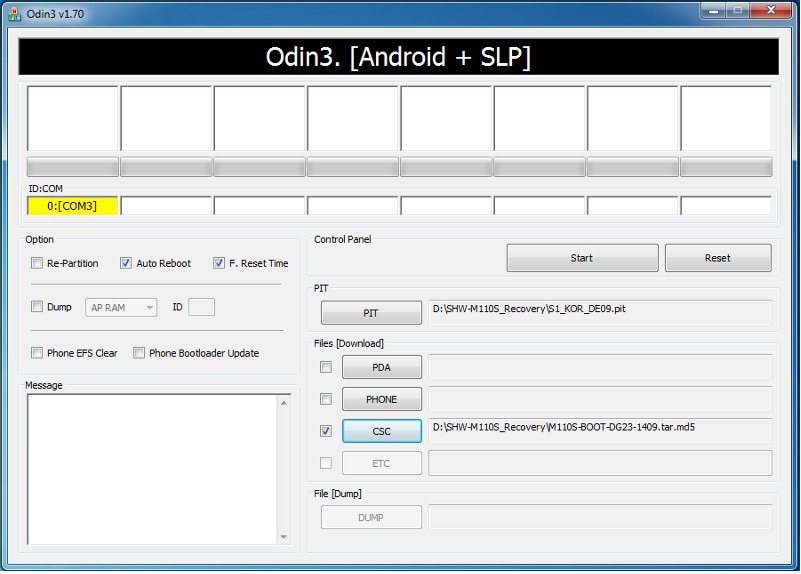This screenshot has height=574, width=801.
Task: Click the first device progress bar
Action: [73, 167]
